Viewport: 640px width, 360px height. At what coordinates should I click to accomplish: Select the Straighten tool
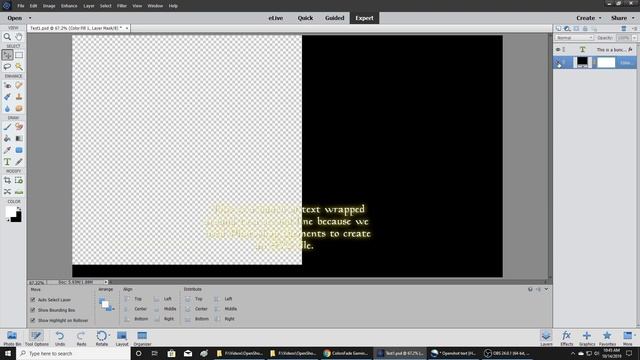19,192
